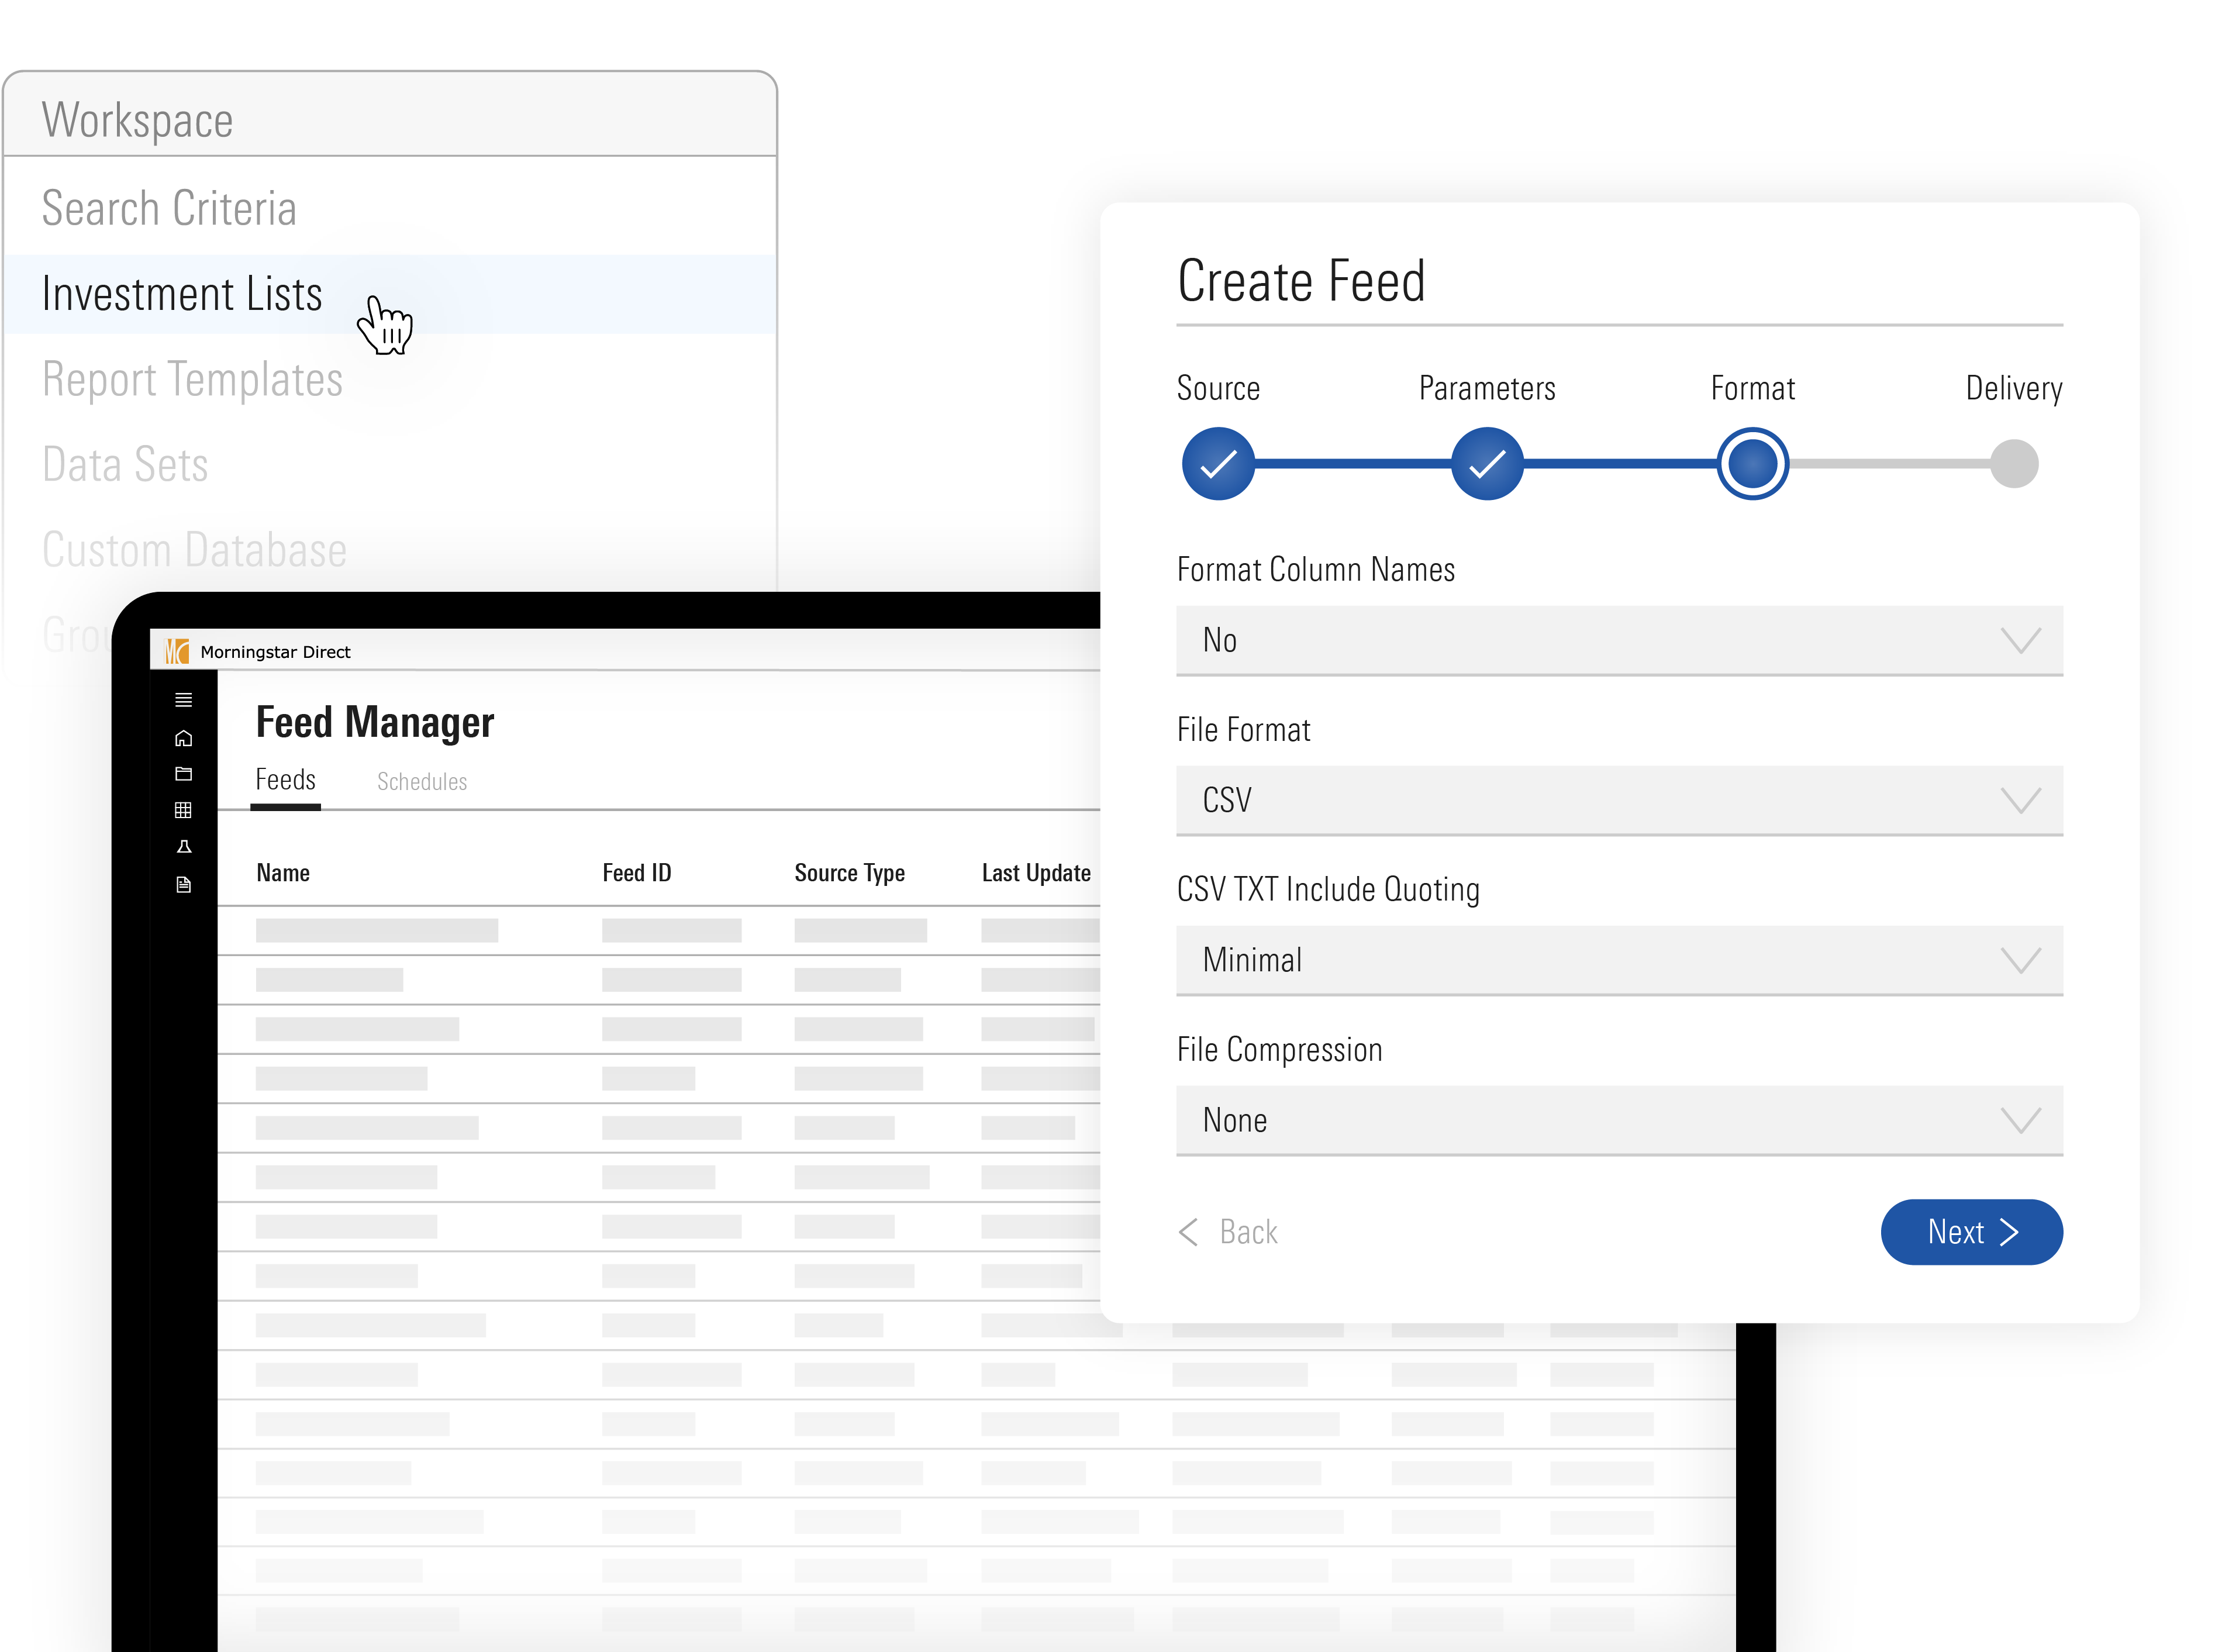Image resolution: width=2215 pixels, height=1652 pixels.
Task: Expand the Format Column Names dropdown
Action: point(1619,640)
